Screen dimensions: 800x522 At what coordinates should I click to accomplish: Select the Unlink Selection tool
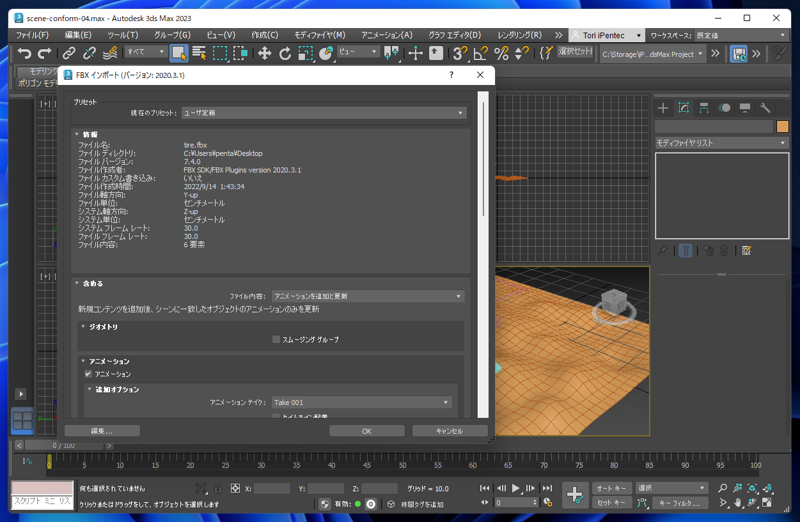[89, 53]
